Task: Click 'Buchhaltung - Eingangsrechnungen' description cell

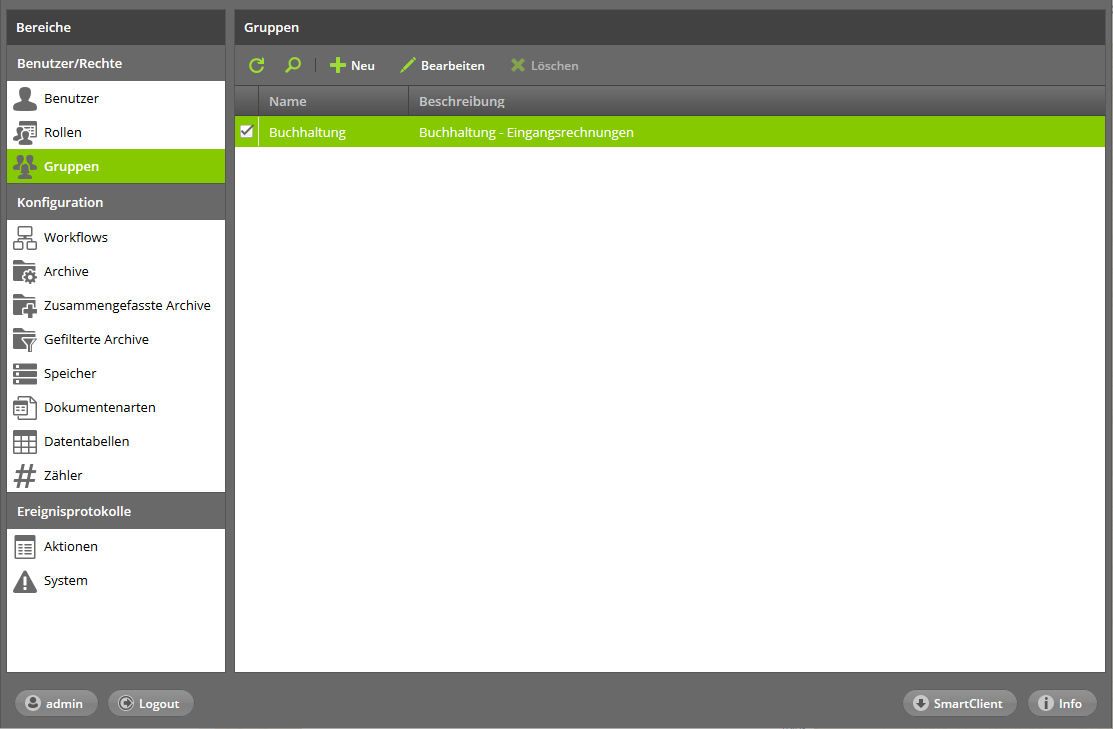Action: pyautogui.click(x=526, y=132)
